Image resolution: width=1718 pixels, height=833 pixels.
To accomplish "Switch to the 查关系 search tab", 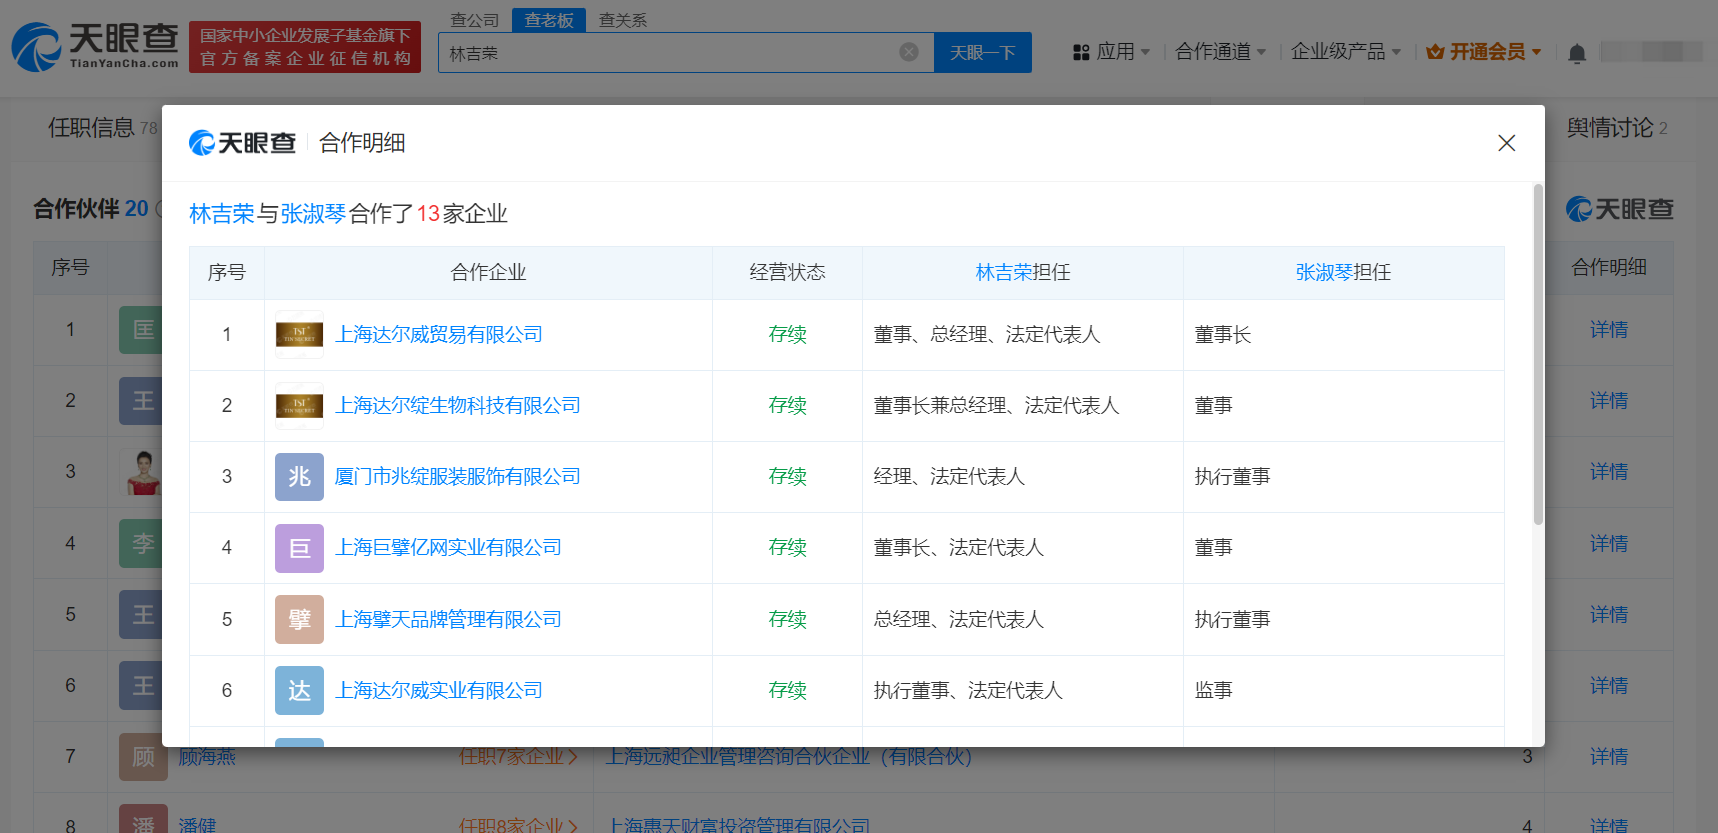I will click(623, 20).
